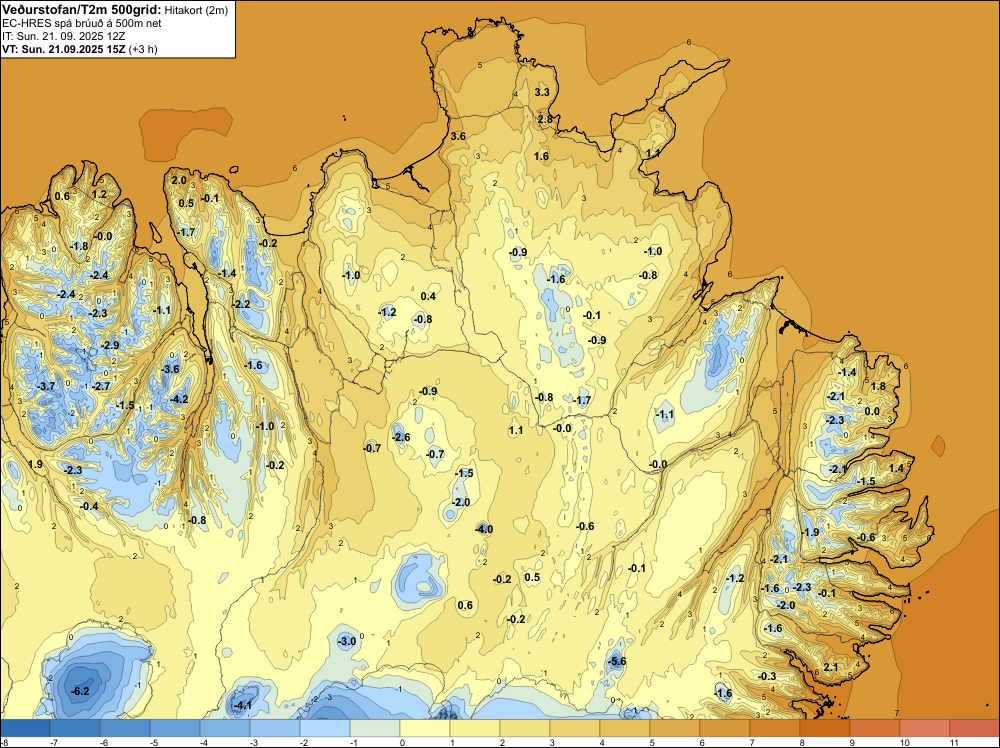Click the -6.2 temperature value on the map
Viewport: 1000px width, 748px height.
pyautogui.click(x=80, y=691)
